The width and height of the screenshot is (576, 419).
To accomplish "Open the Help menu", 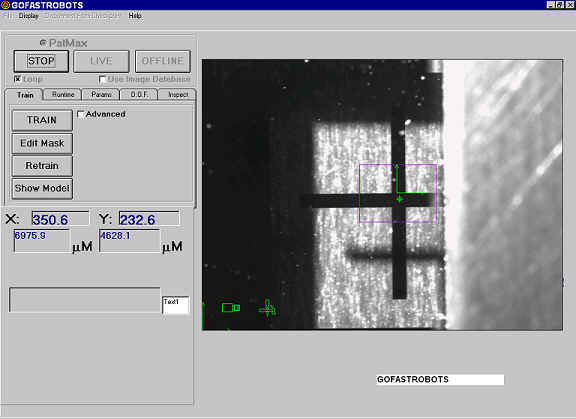I will pos(135,16).
